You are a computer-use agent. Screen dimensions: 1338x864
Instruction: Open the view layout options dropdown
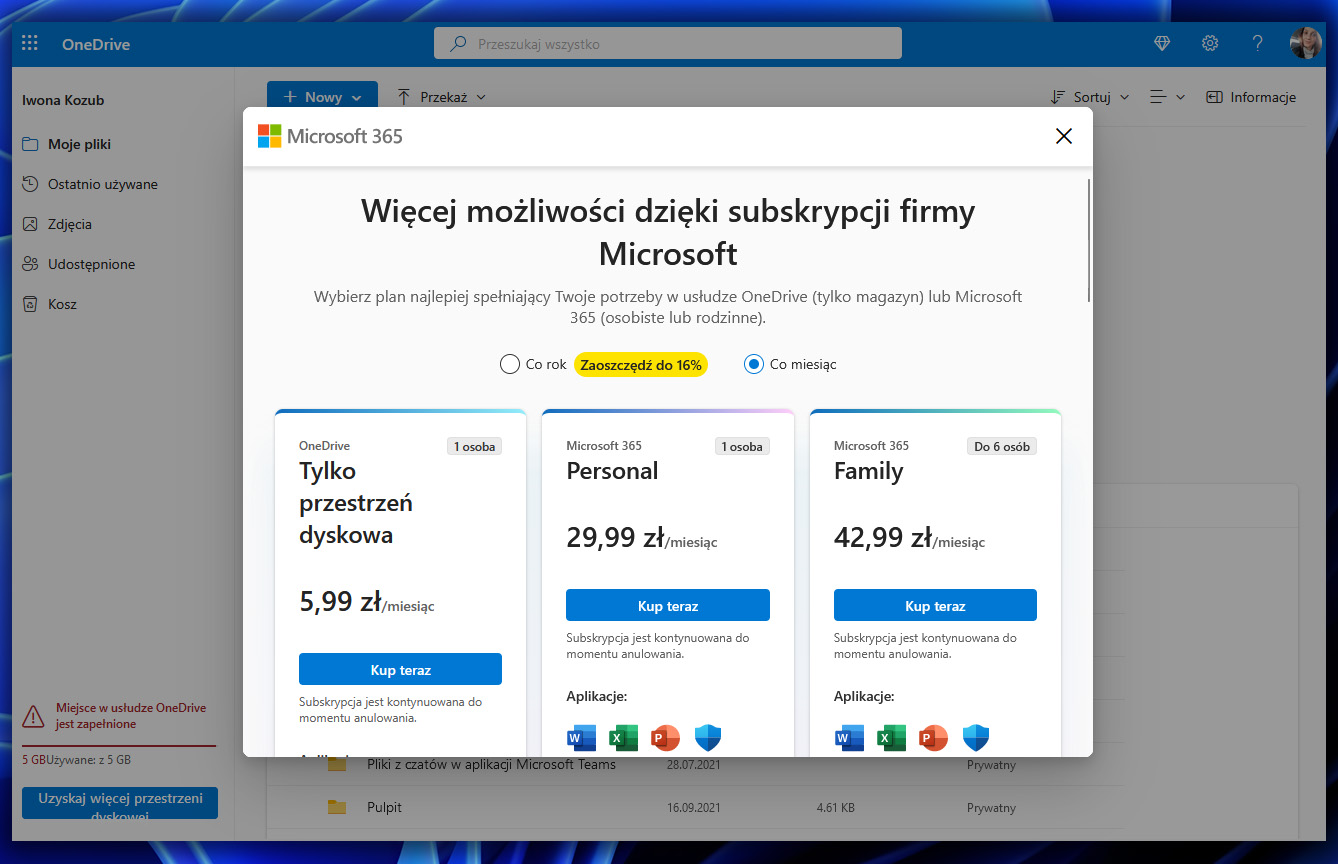click(x=1167, y=97)
